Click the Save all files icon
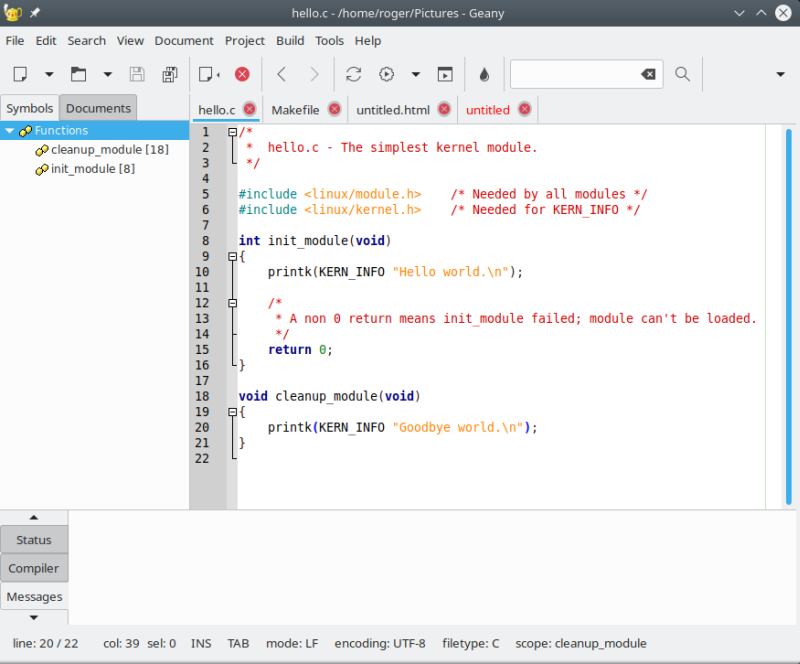Viewport: 800px width, 664px height. (x=170, y=74)
